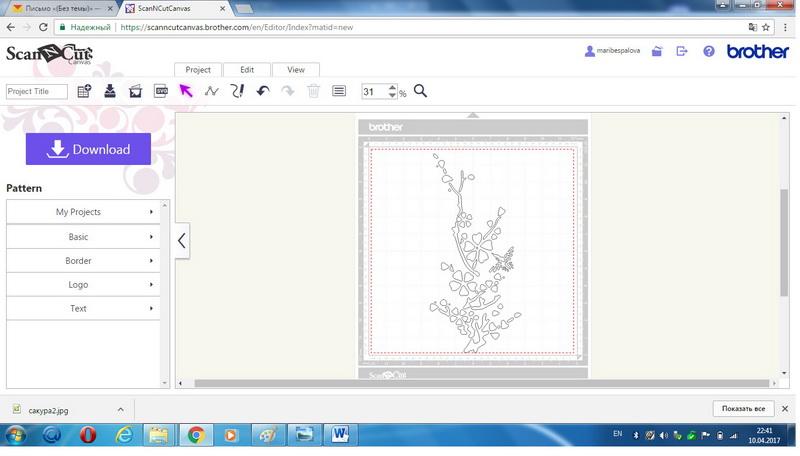
Task: Open the properties list icon
Action: click(339, 91)
